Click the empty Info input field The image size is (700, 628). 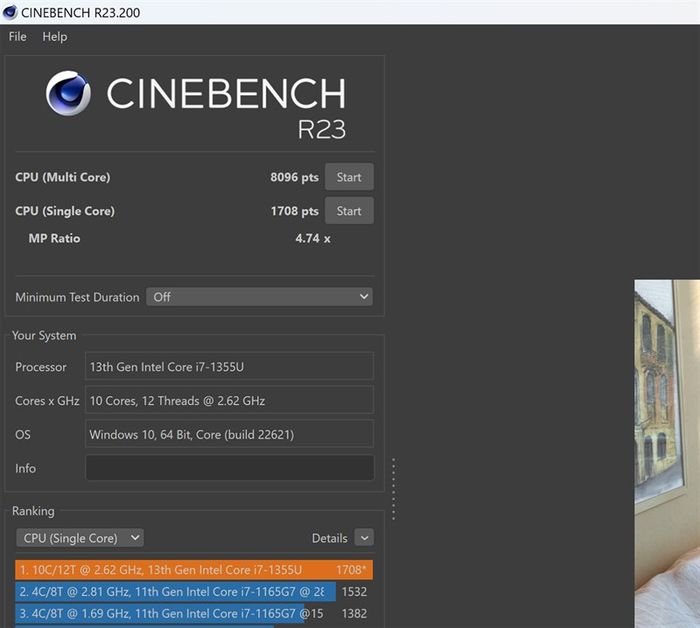point(229,468)
